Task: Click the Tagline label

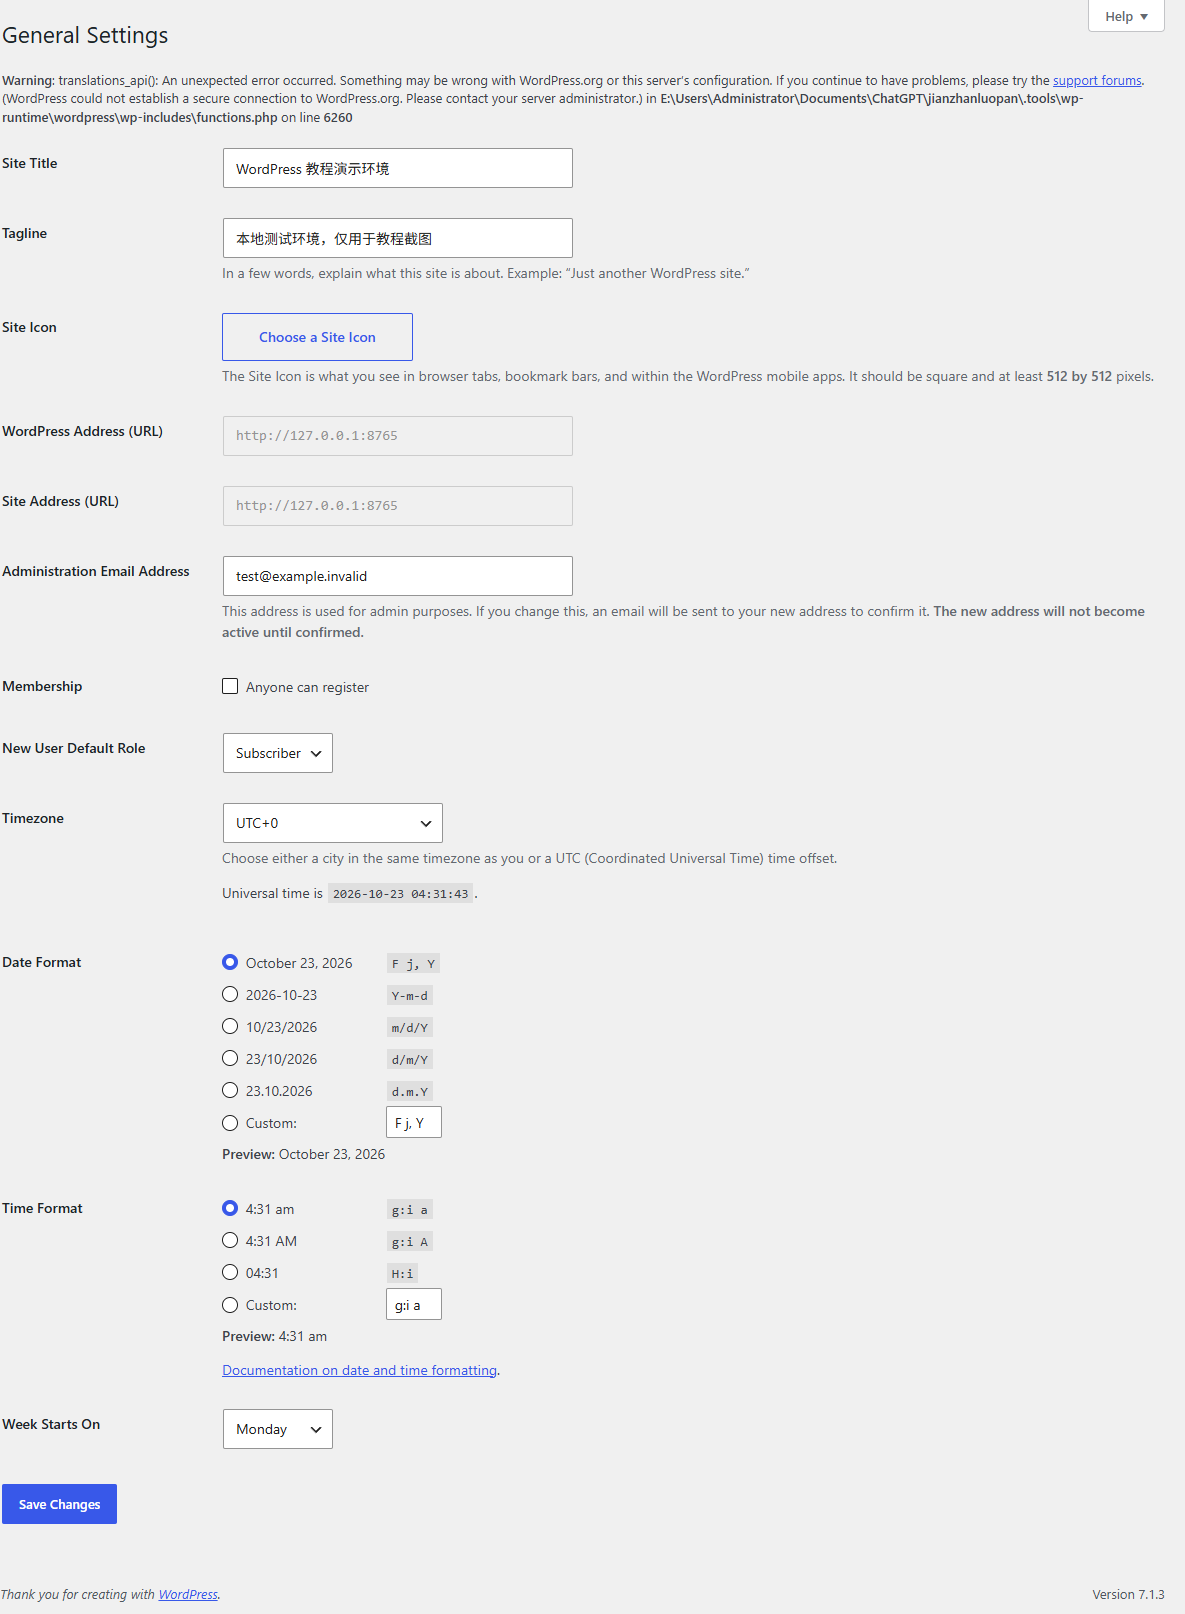Action: (x=25, y=233)
